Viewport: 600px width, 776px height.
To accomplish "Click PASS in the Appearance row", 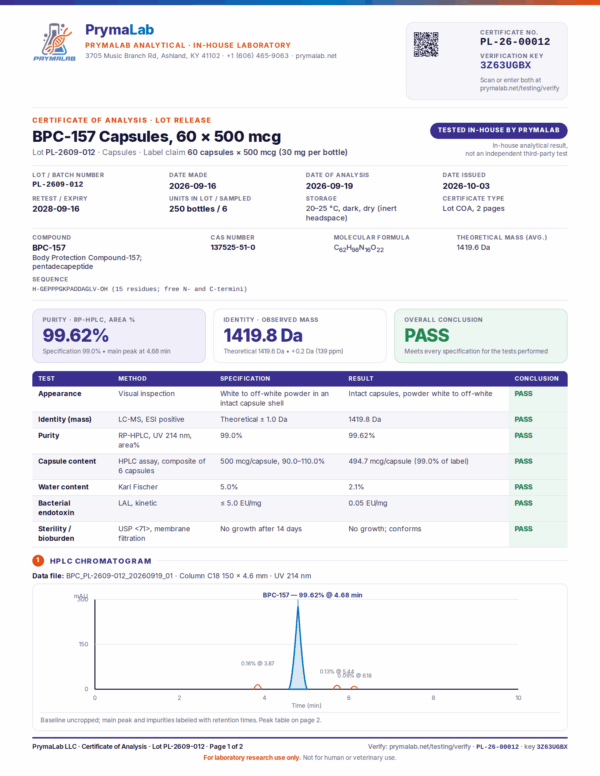I will tap(523, 394).
